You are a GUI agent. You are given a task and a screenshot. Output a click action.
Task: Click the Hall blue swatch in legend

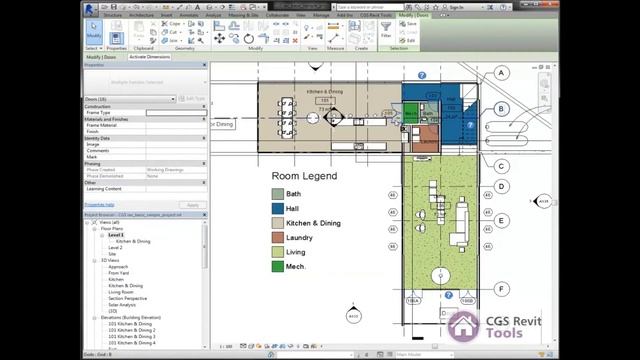278,209
